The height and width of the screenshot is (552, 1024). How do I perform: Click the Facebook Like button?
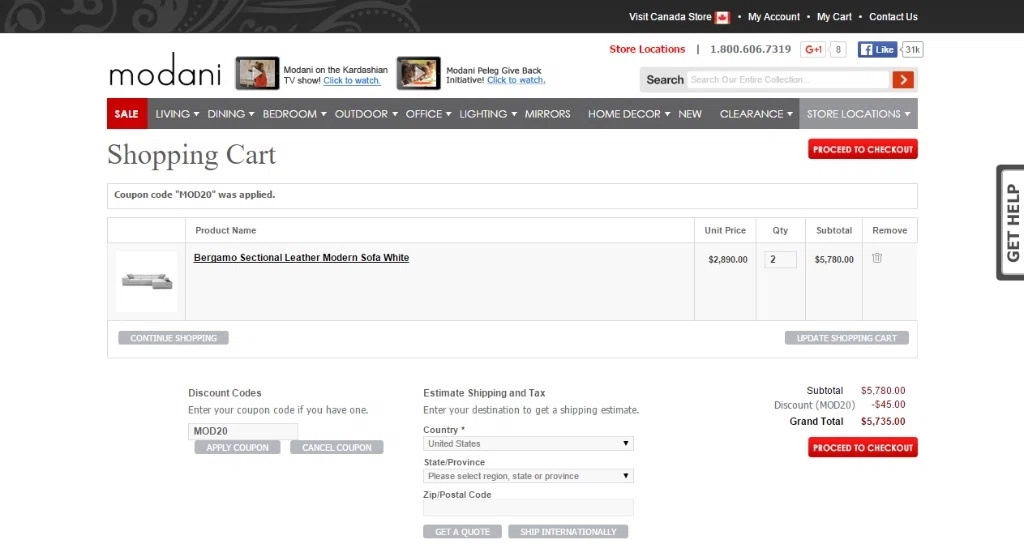877,50
